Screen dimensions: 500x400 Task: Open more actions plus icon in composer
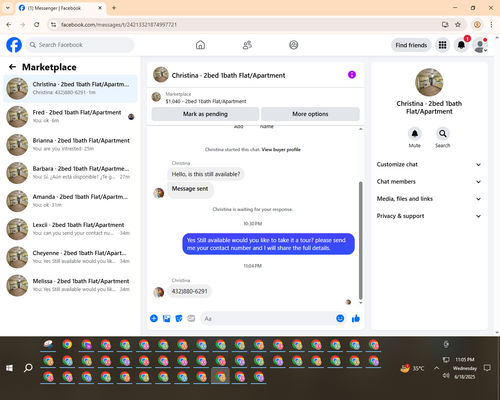154,318
